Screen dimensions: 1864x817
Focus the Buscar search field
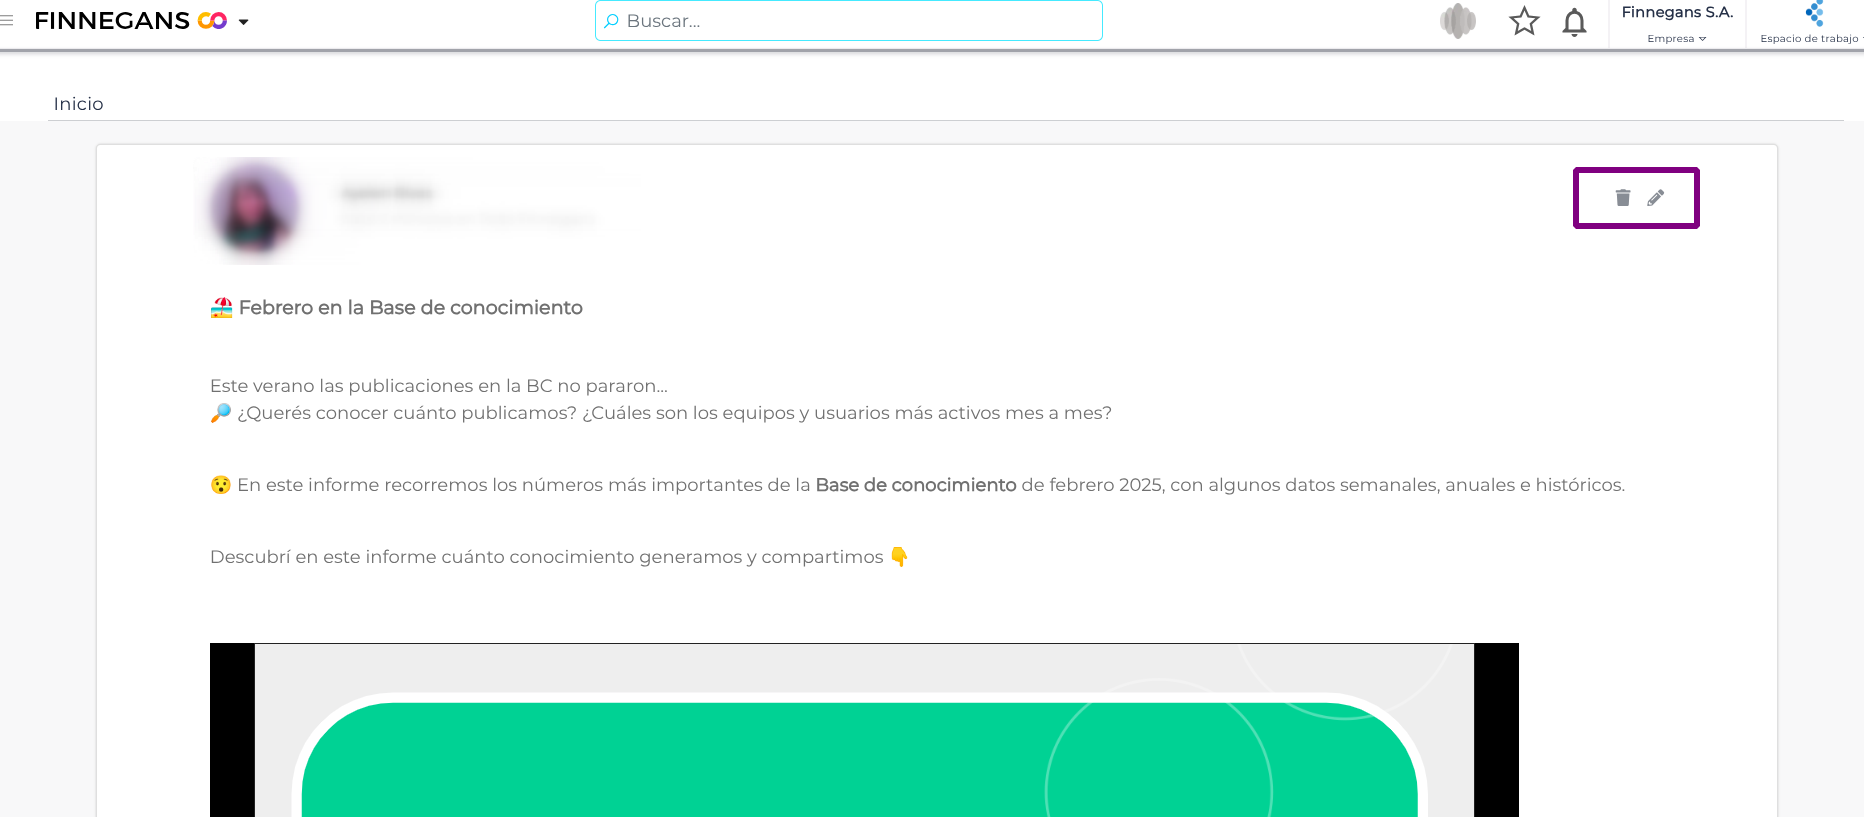point(849,21)
